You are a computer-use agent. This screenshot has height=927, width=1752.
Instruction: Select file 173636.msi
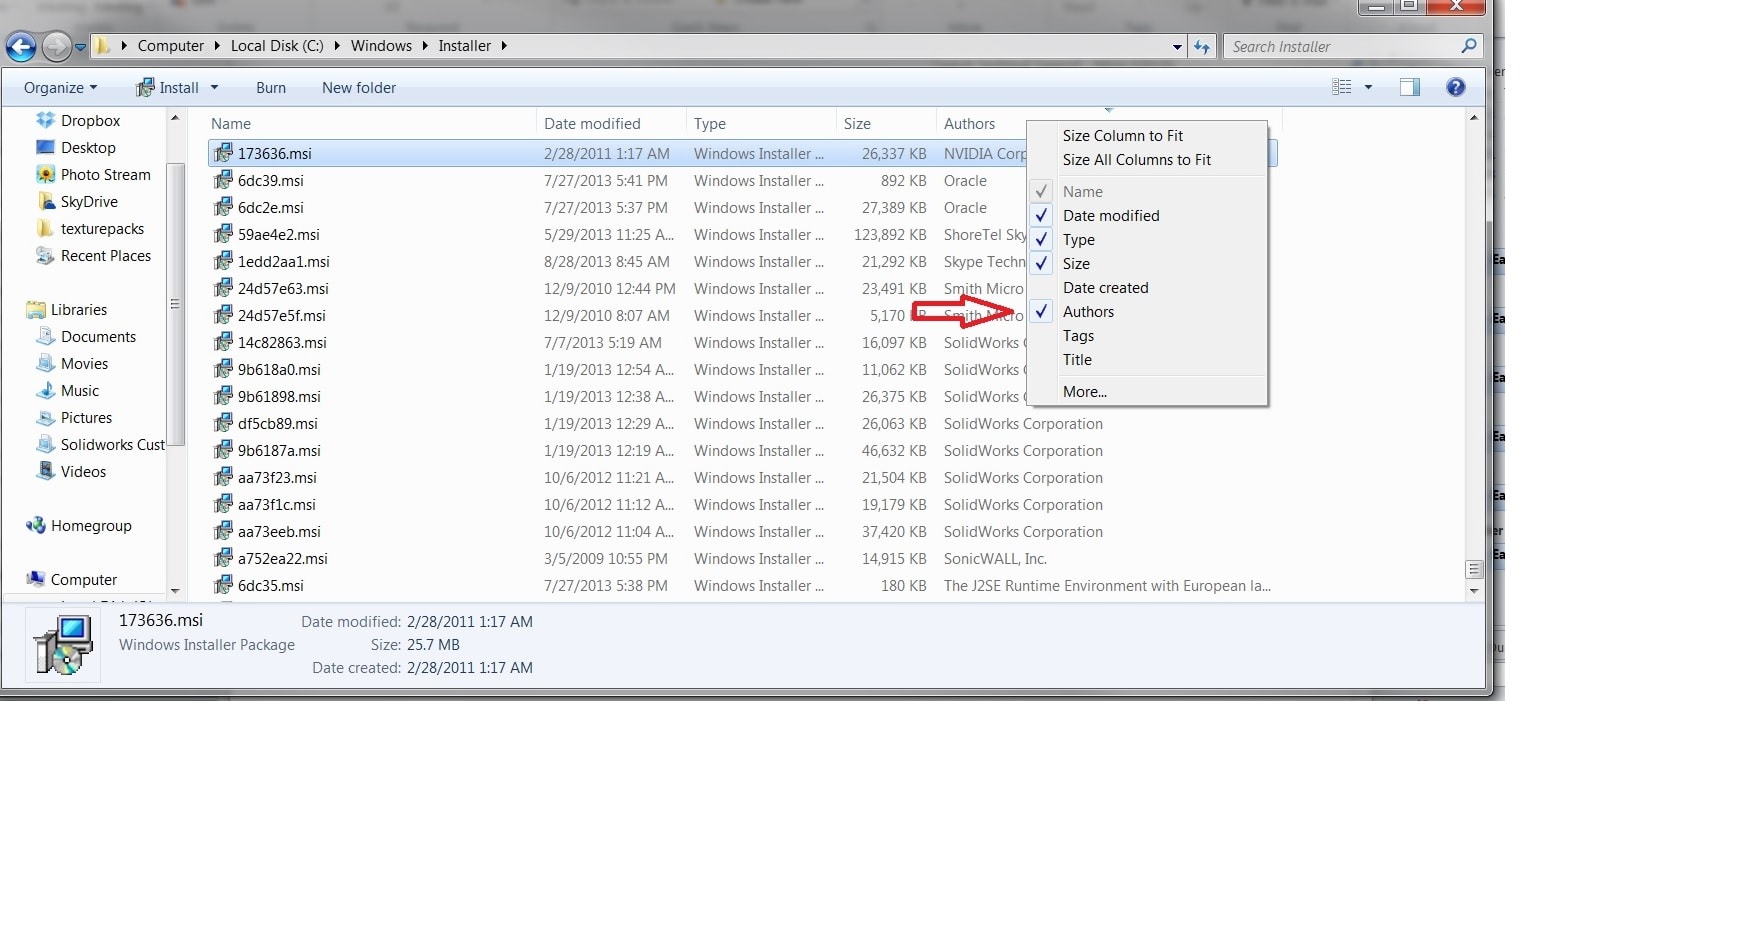275,154
